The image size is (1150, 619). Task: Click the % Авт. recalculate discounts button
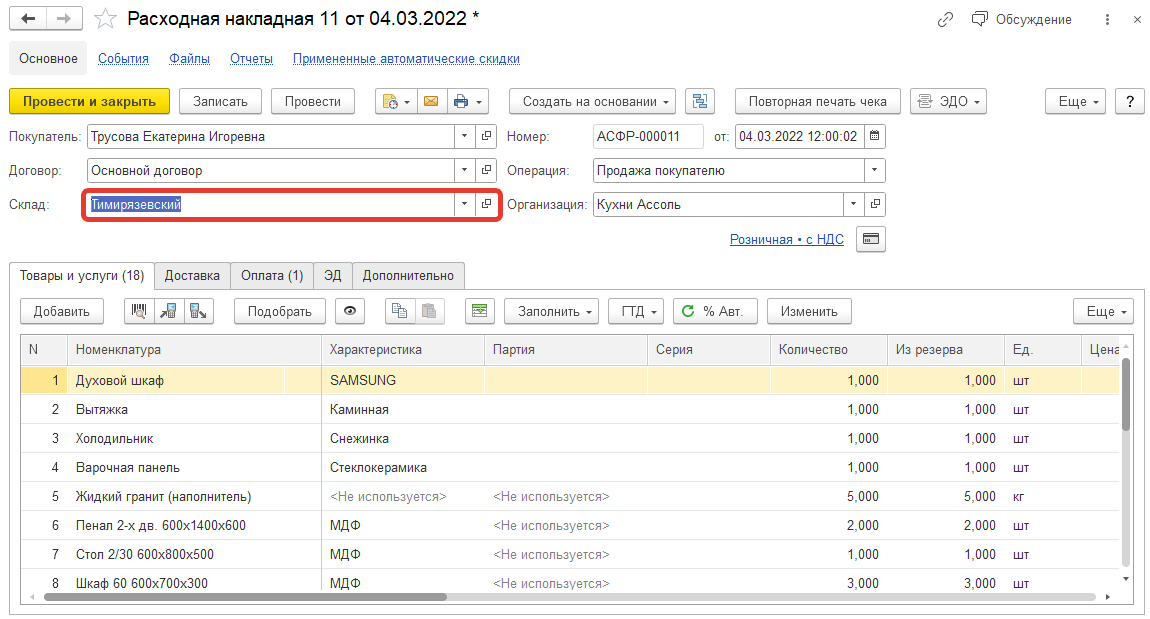click(x=715, y=311)
